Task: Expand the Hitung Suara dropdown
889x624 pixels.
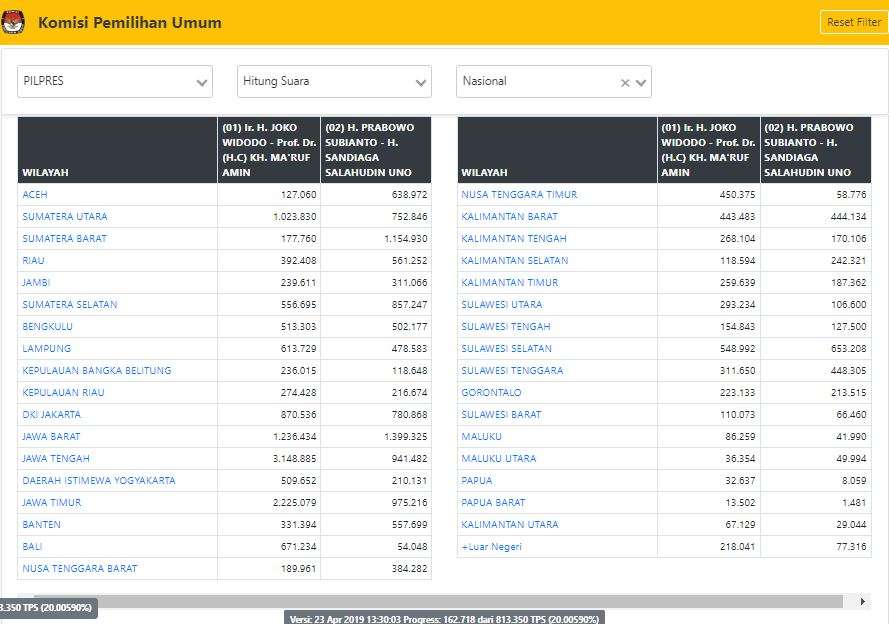Action: (334, 82)
